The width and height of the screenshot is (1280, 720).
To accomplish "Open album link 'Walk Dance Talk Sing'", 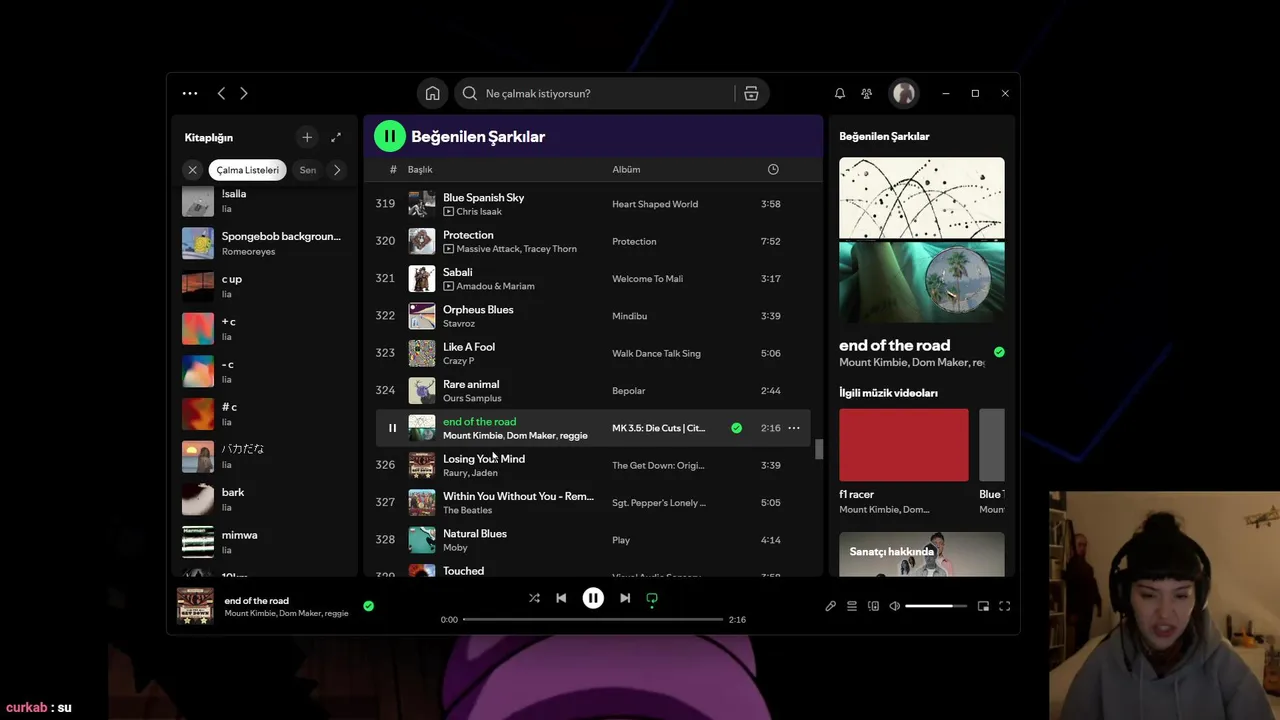I will click(656, 353).
